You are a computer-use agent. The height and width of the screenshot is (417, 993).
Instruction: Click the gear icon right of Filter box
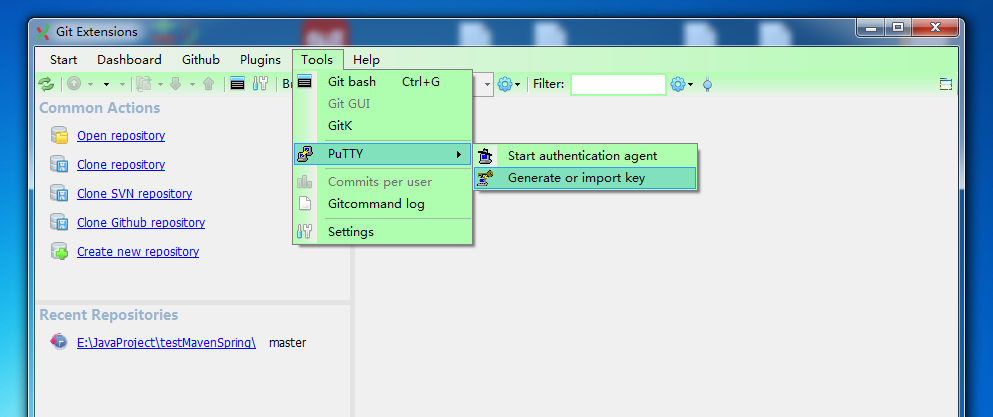pos(678,84)
